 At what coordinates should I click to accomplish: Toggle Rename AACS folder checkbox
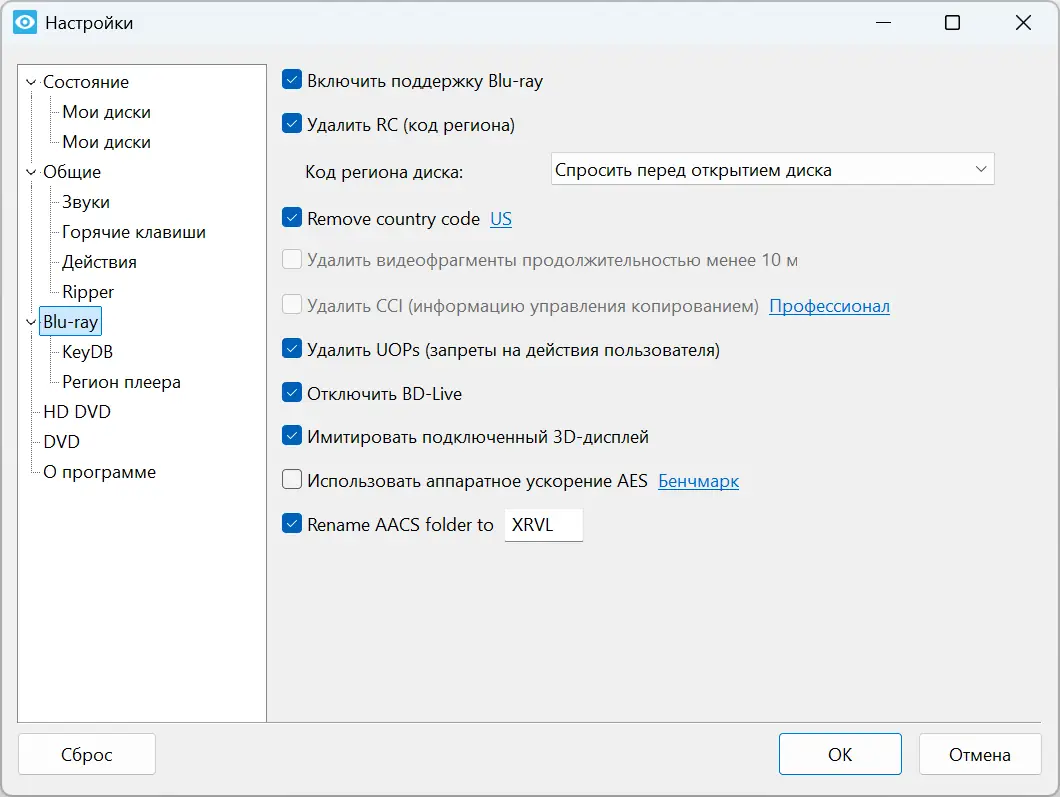tap(292, 524)
